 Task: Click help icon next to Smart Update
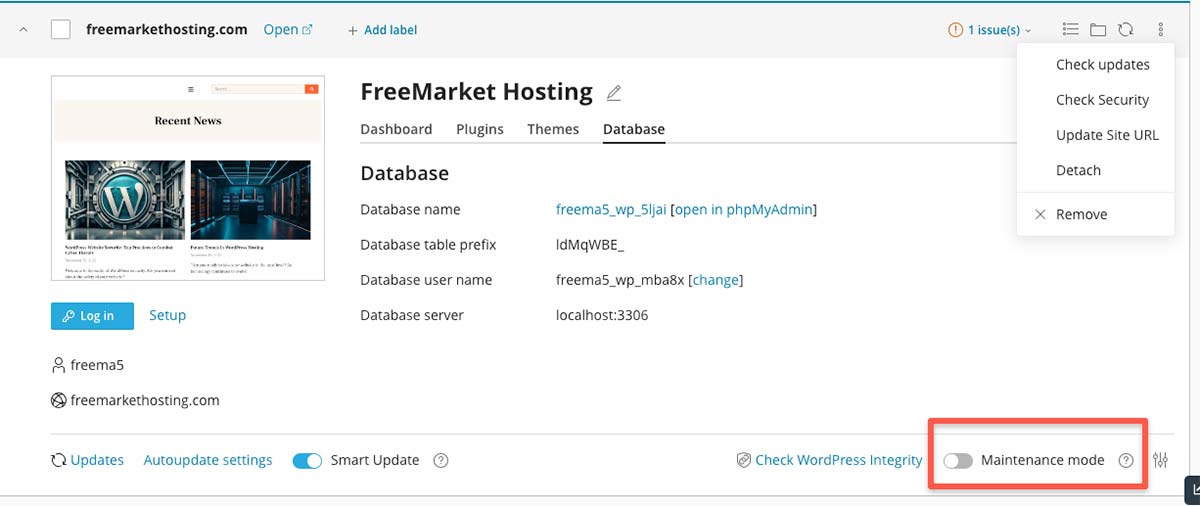(440, 460)
